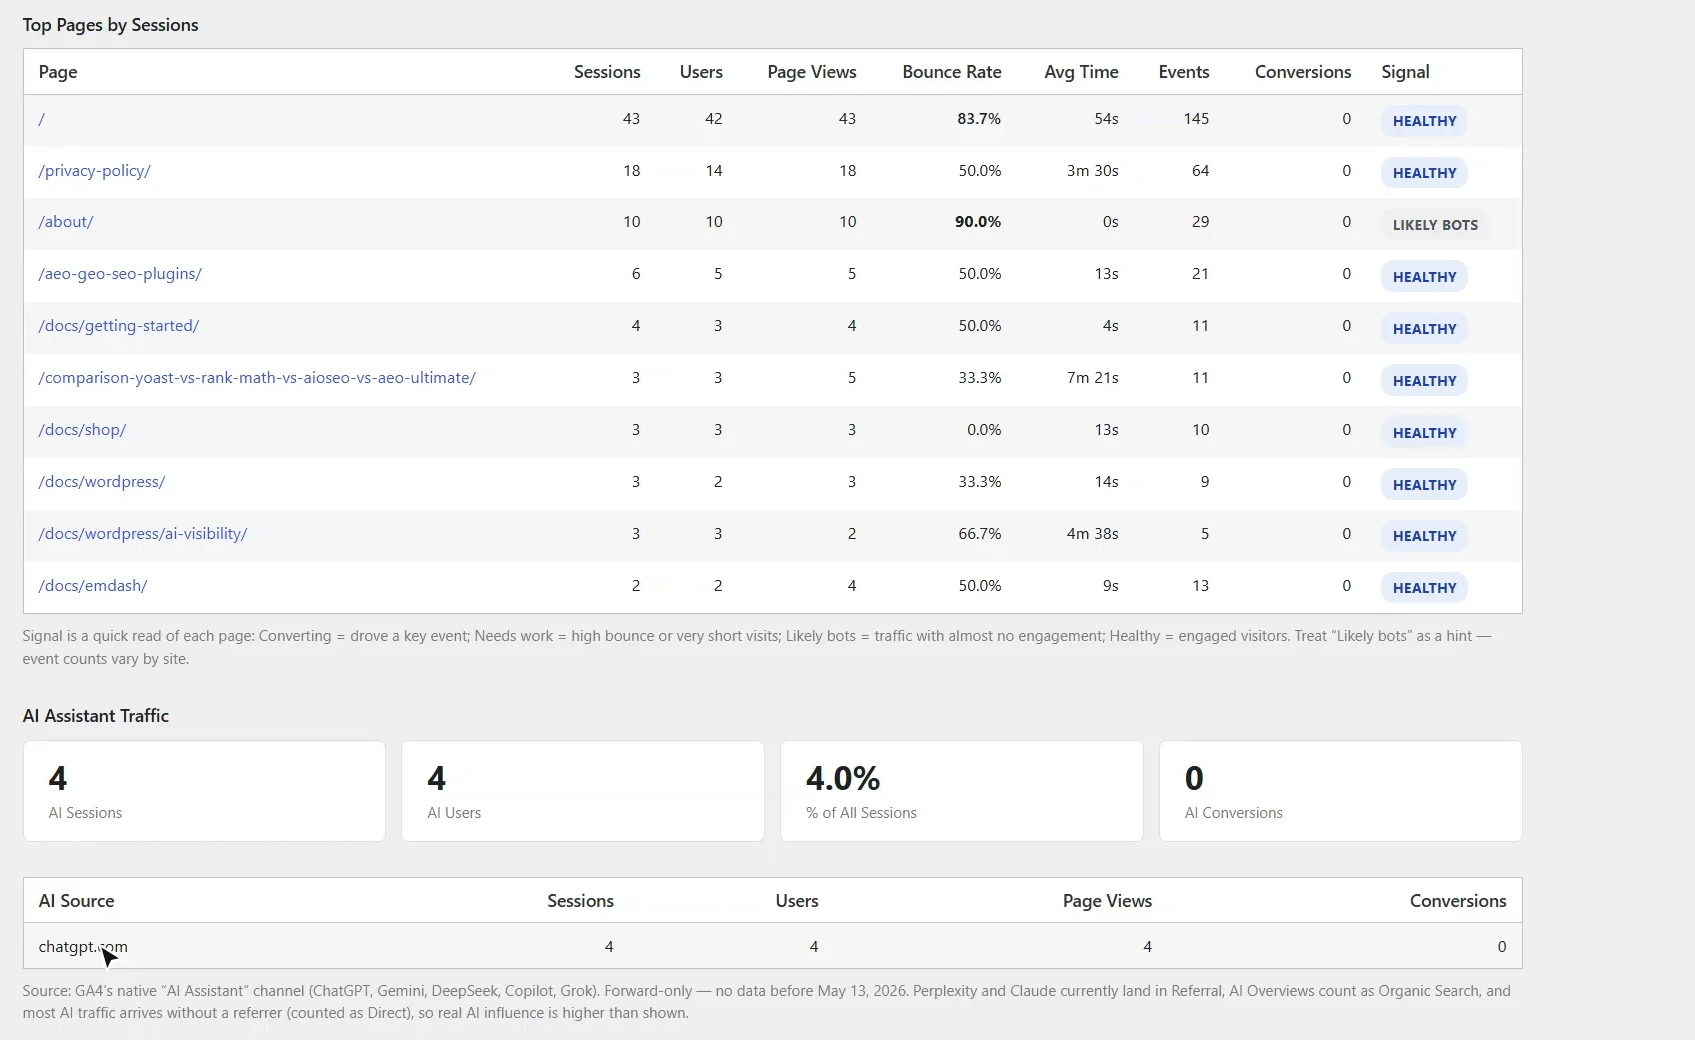
Task: Click the Users column header in Top Pages
Action: 701,72
